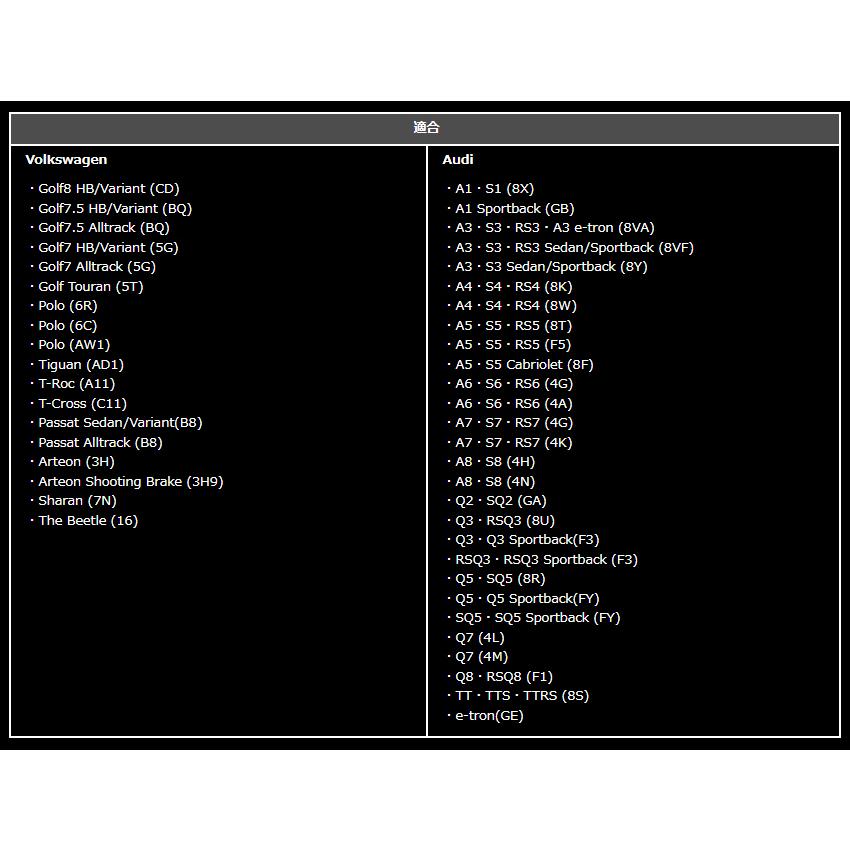This screenshot has height=850, width=850.
Task: Select Arteon Shooting Brake (3H9)
Action: 130,482
